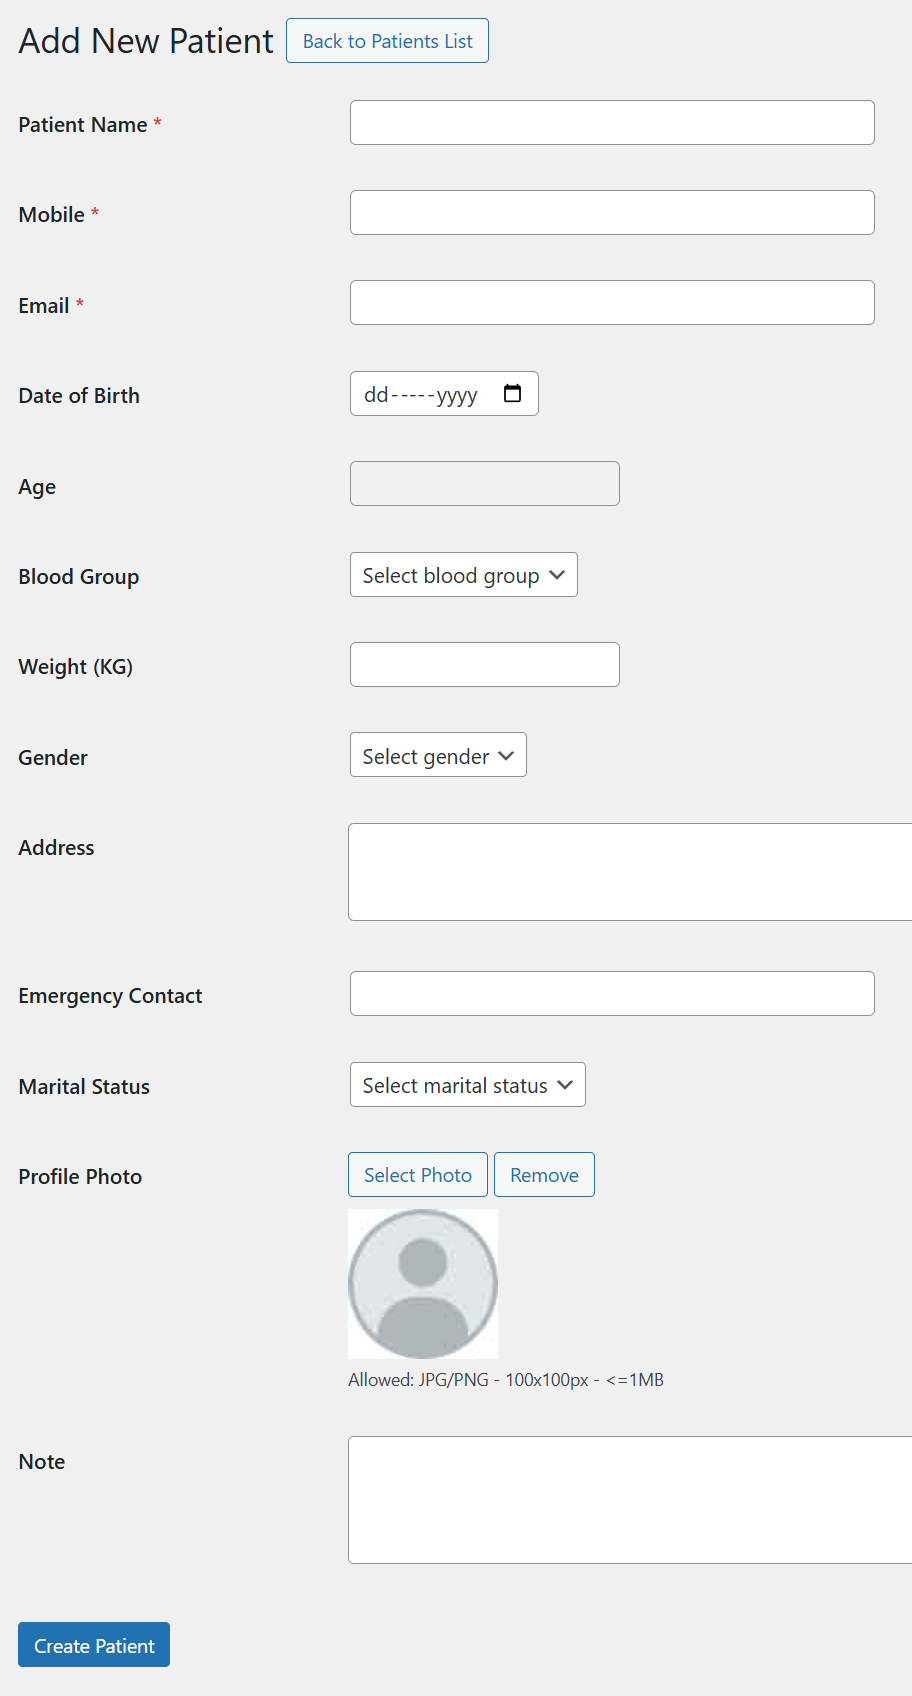Open the date picker calendar icon
Screen dimensions: 912x1696
tap(513, 394)
